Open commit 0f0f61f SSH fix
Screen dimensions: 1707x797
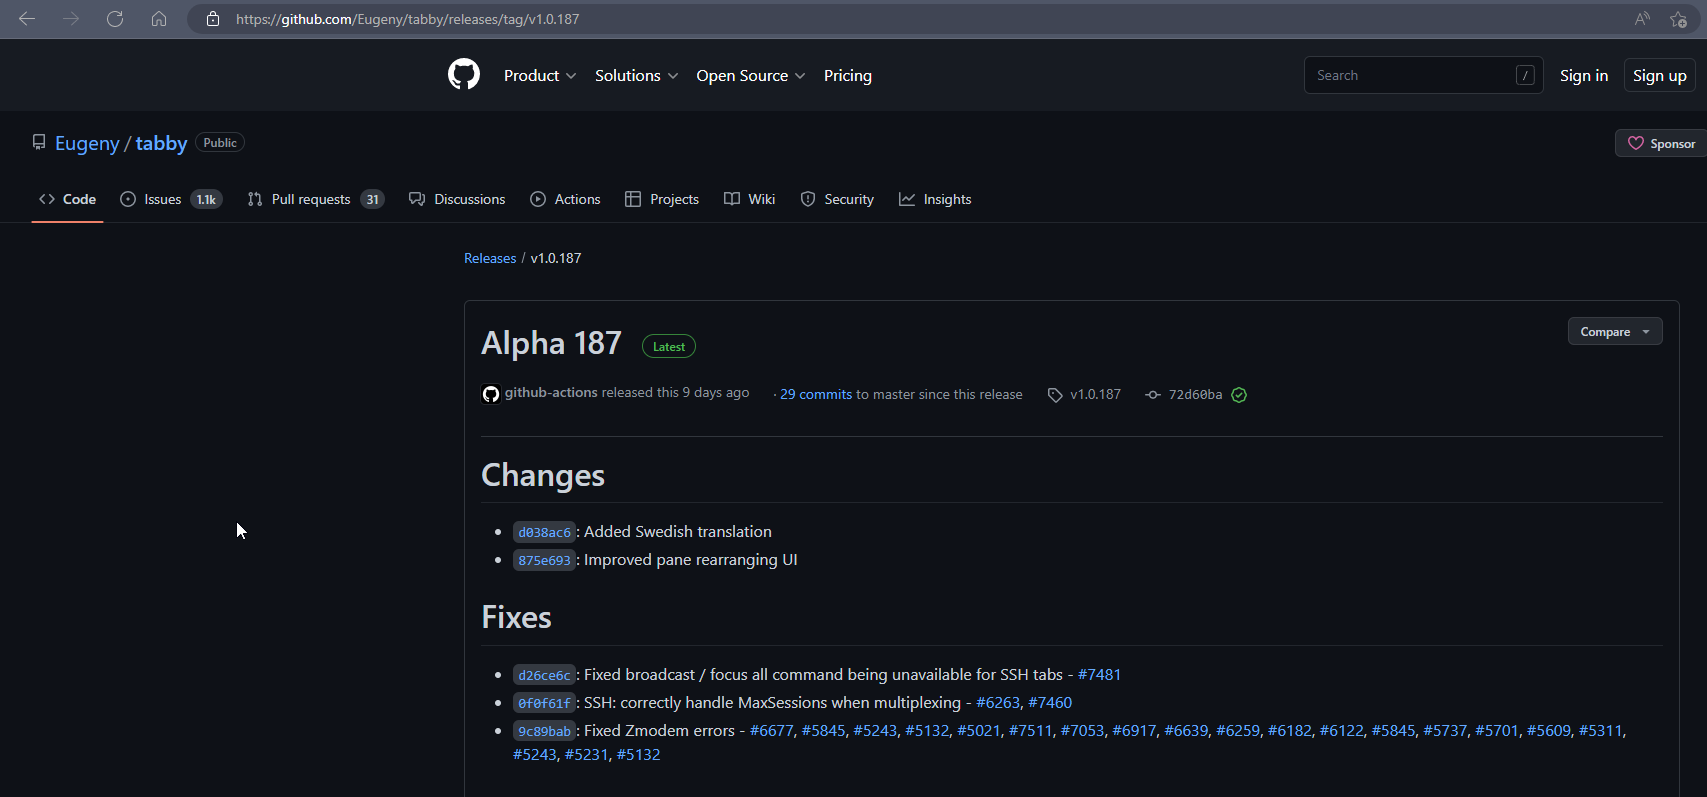(x=544, y=703)
